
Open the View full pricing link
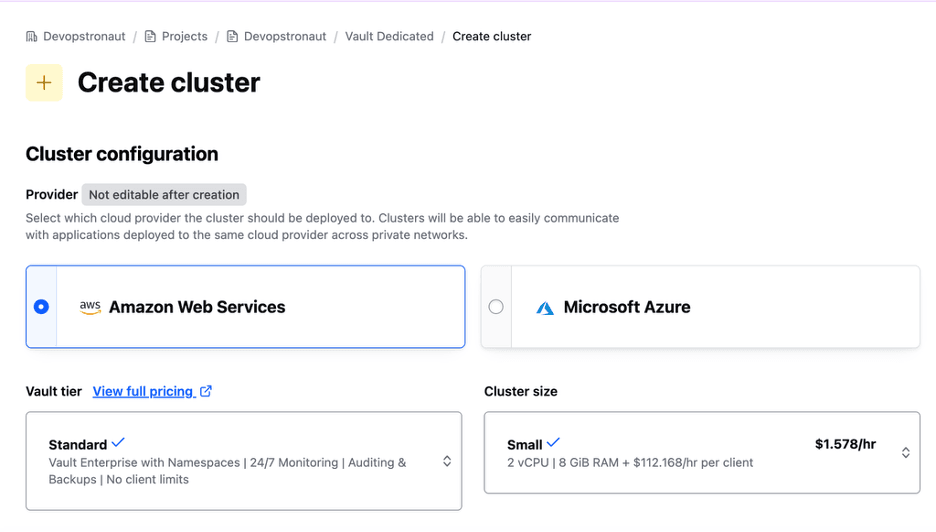pyautogui.click(x=143, y=391)
